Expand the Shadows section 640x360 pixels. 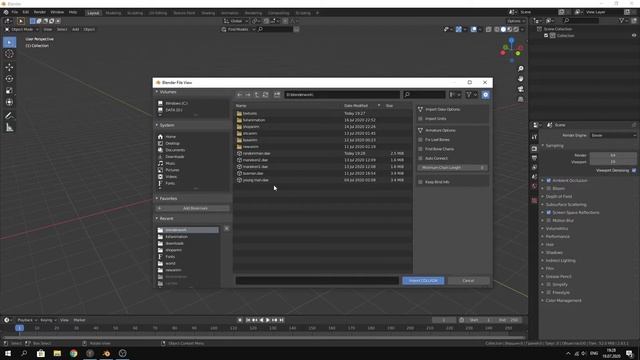[x=554, y=253]
